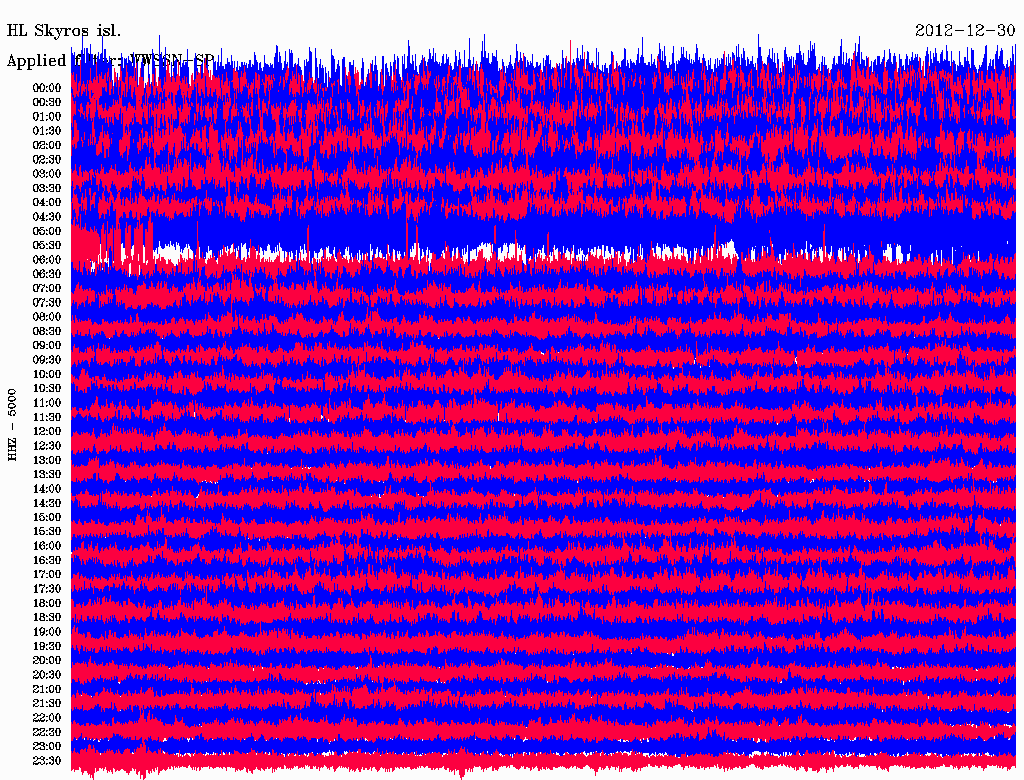
Task: Select the 12:00 time label
Action: tap(47, 431)
